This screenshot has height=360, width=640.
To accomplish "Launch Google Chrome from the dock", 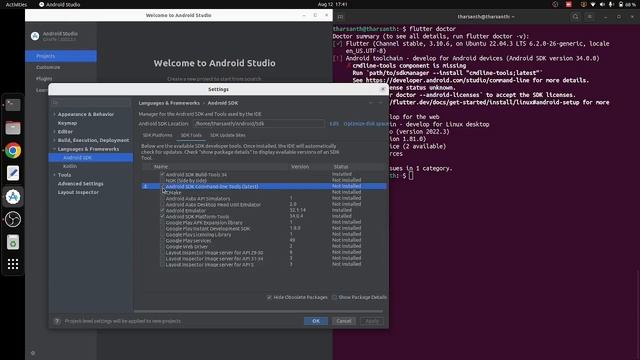I will [x=13, y=151].
